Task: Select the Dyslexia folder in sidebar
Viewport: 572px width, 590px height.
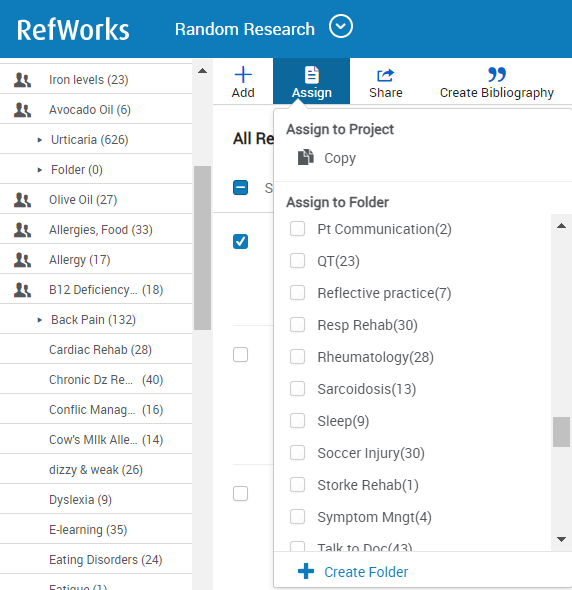Action: click(x=80, y=500)
